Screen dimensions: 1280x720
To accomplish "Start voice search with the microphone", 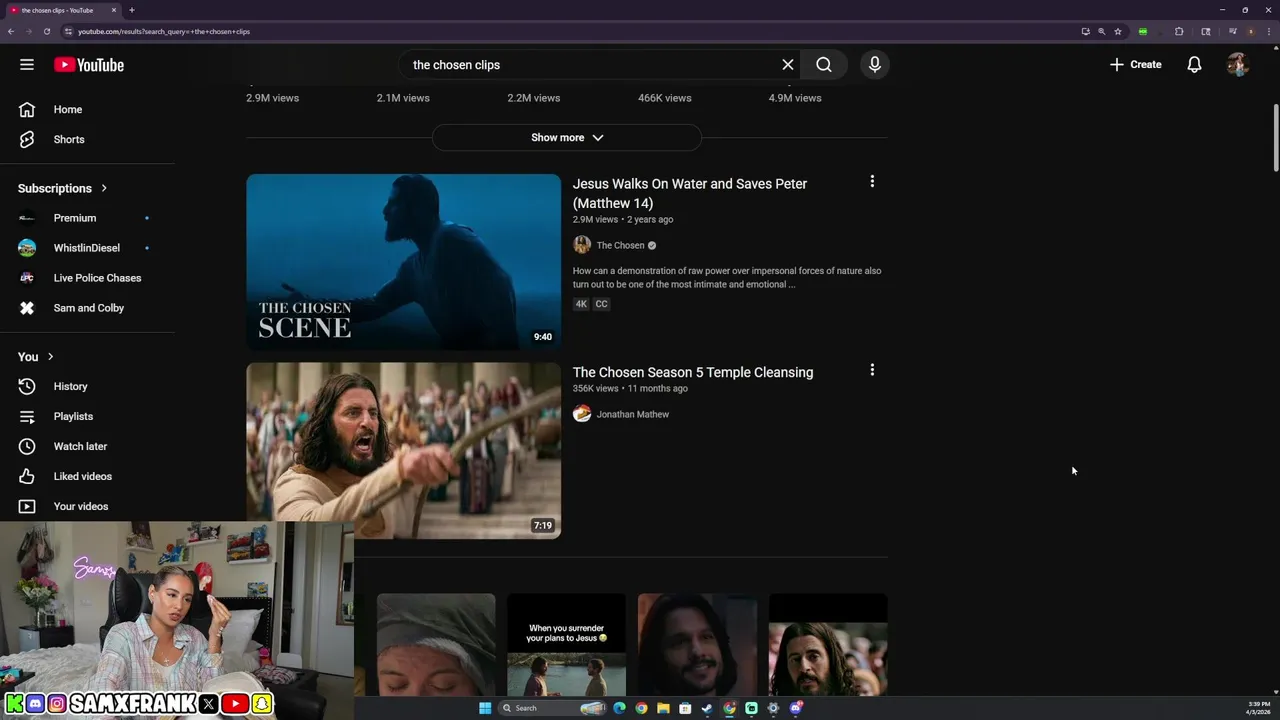I will pos(875,65).
